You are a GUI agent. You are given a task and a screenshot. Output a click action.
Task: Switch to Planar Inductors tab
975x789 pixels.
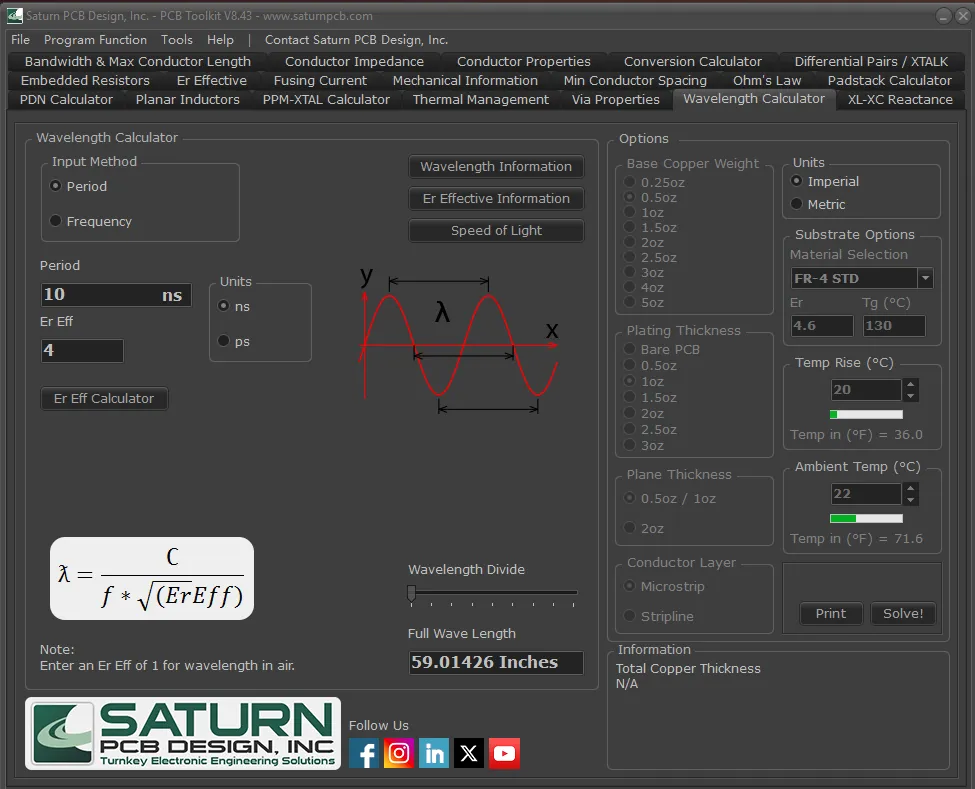pyautogui.click(x=187, y=99)
